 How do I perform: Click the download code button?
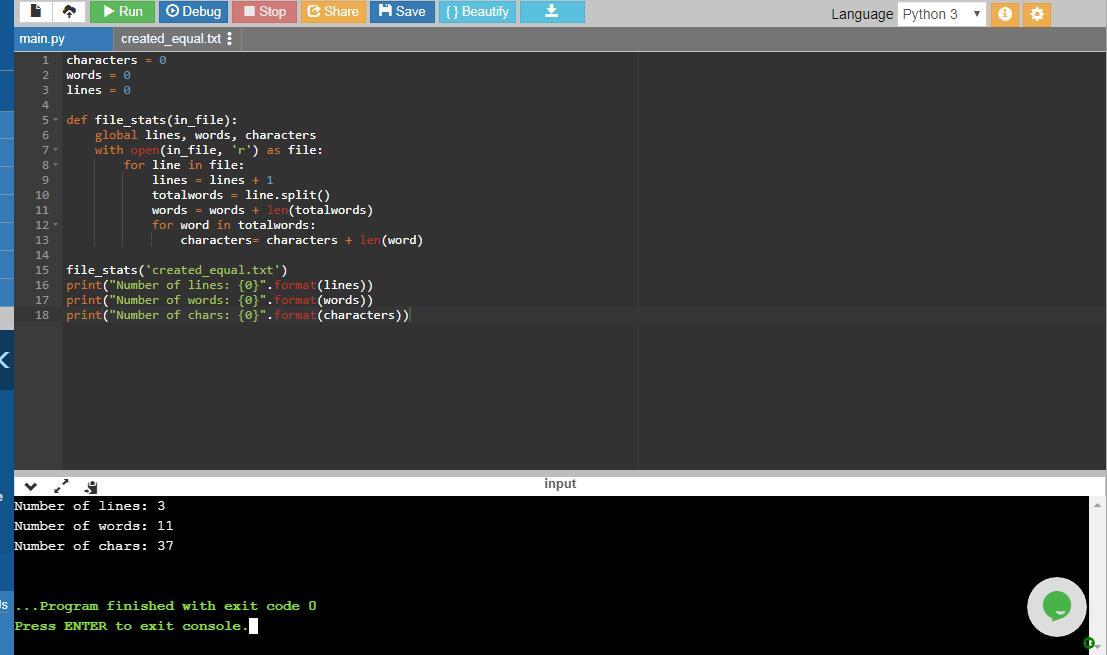551,12
